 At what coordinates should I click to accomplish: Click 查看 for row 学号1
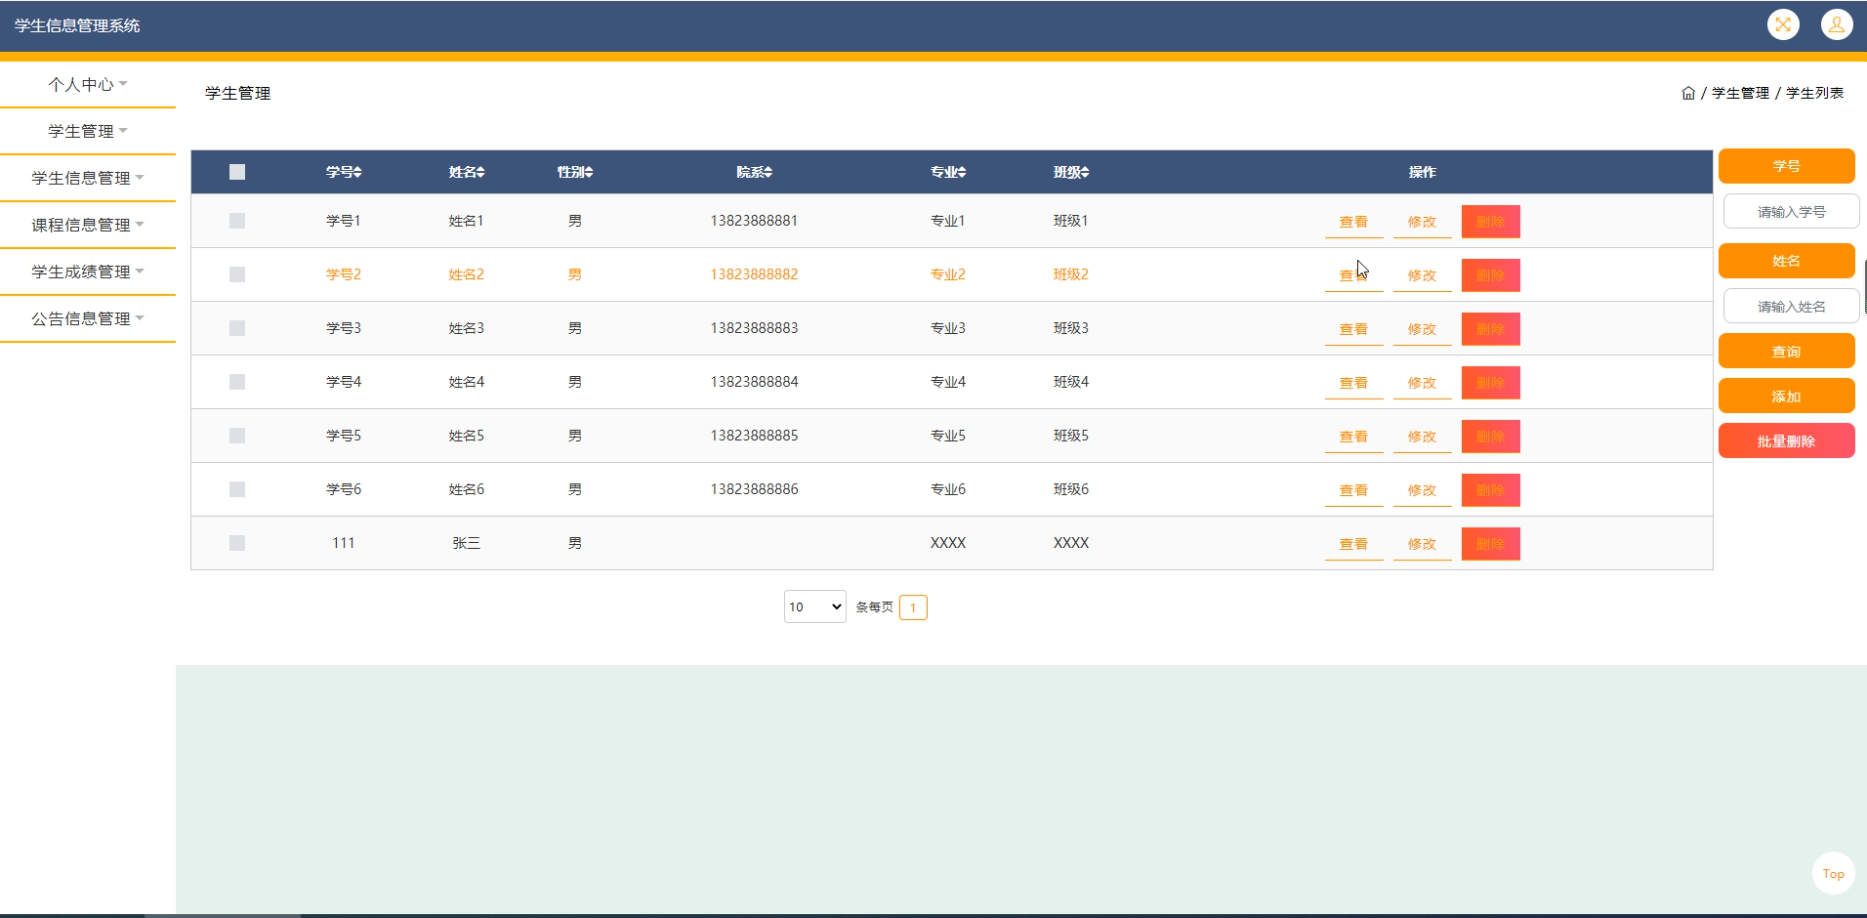[1354, 222]
